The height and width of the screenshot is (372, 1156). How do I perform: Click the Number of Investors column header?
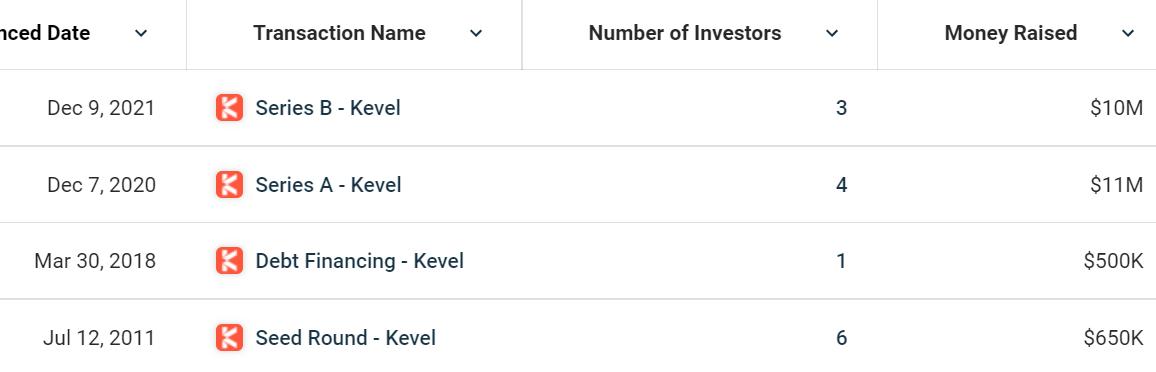click(x=685, y=33)
